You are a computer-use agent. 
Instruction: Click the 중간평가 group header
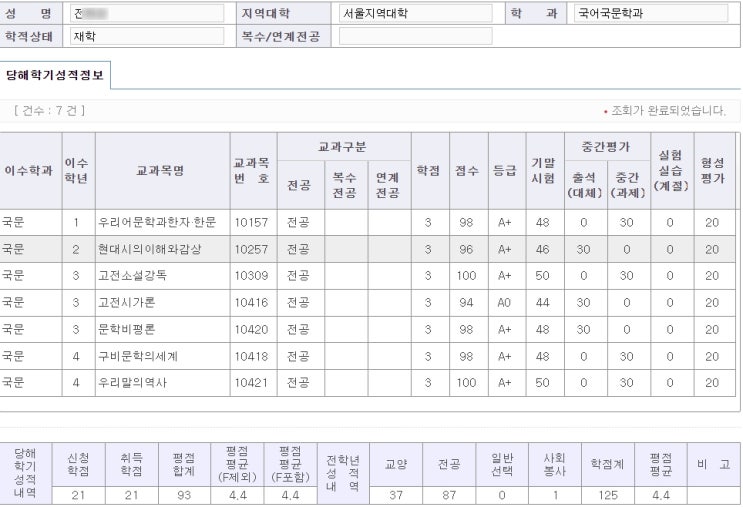point(607,147)
